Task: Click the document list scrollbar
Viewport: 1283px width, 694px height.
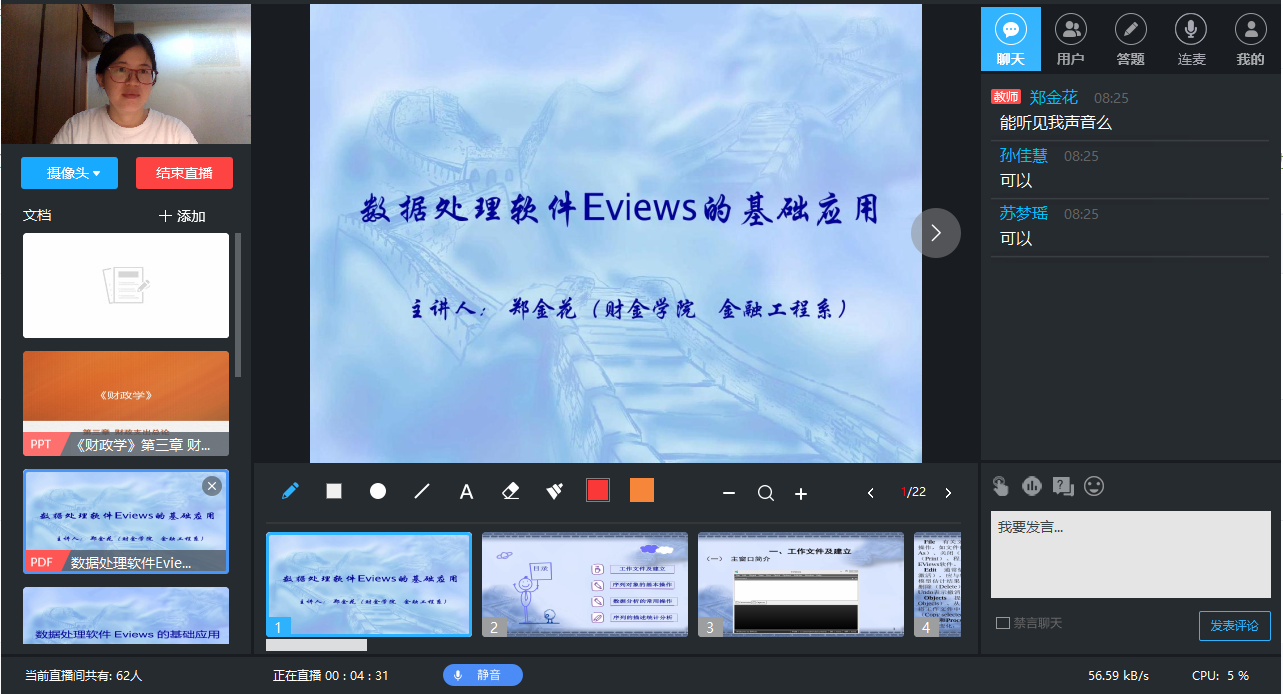Action: 238,305
